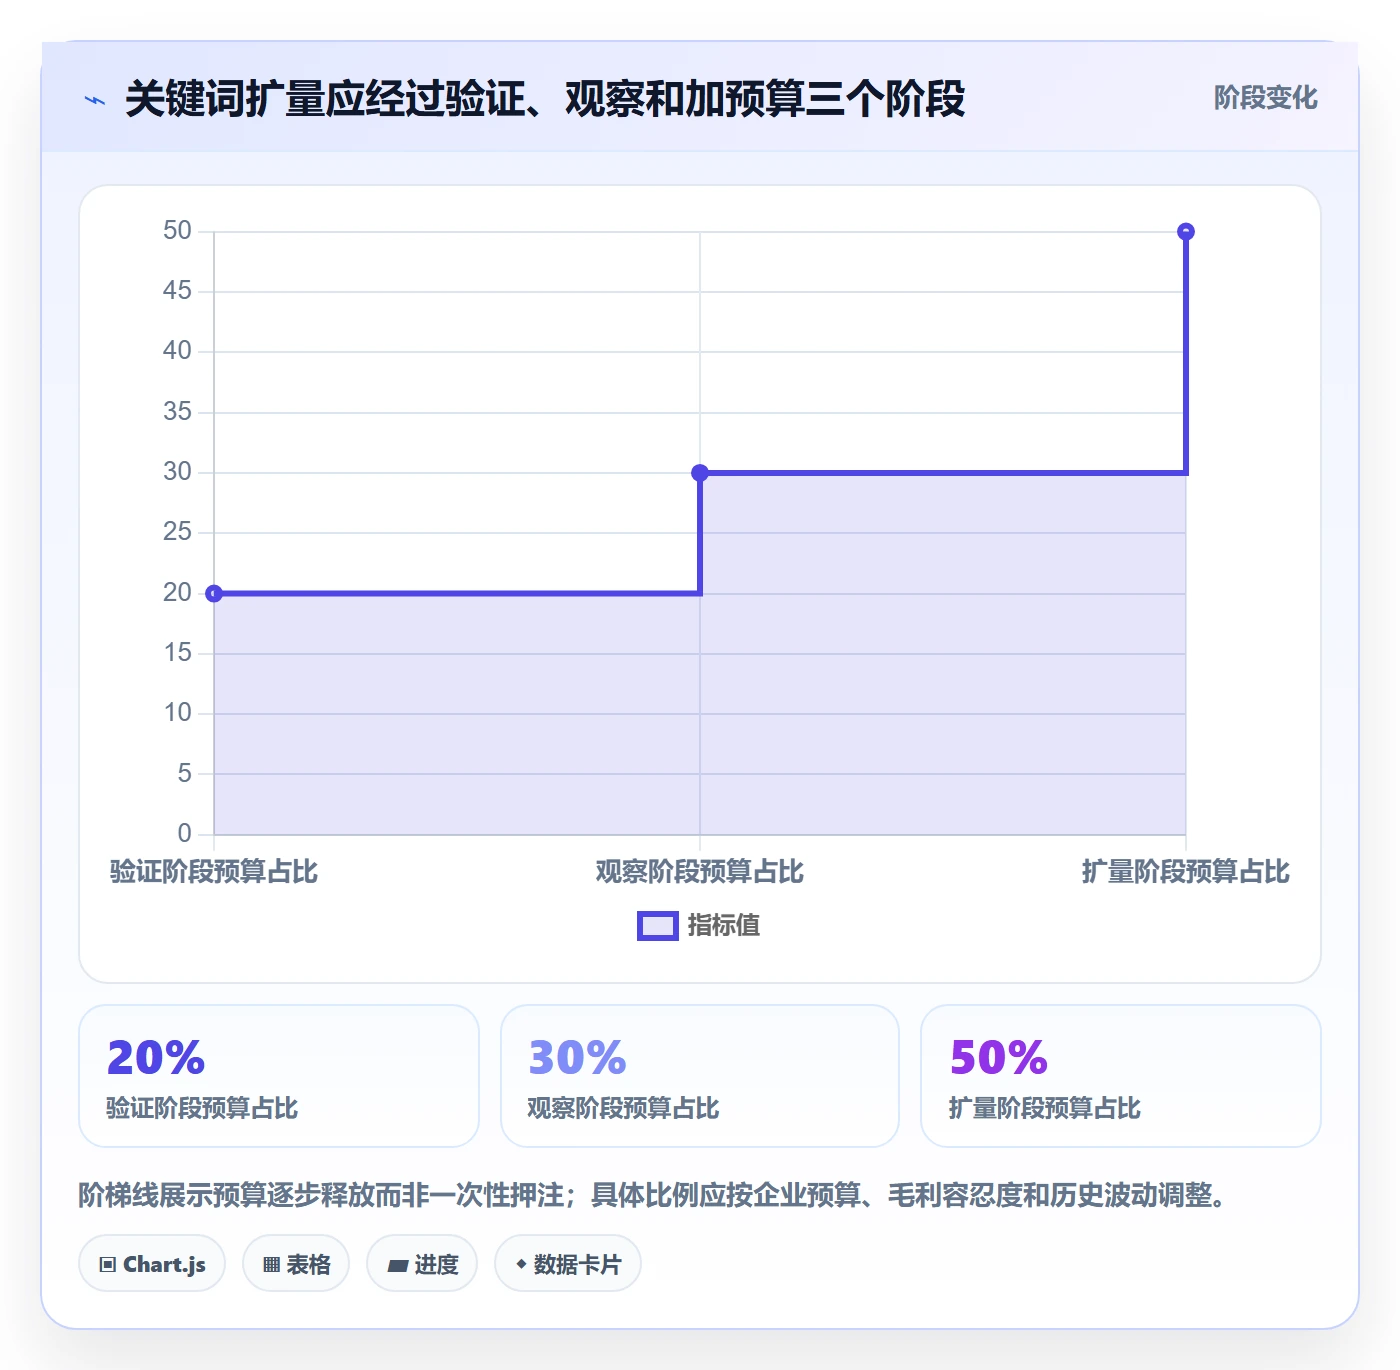Click the 阶段变化 label in header
1400x1370 pixels.
tap(1265, 98)
